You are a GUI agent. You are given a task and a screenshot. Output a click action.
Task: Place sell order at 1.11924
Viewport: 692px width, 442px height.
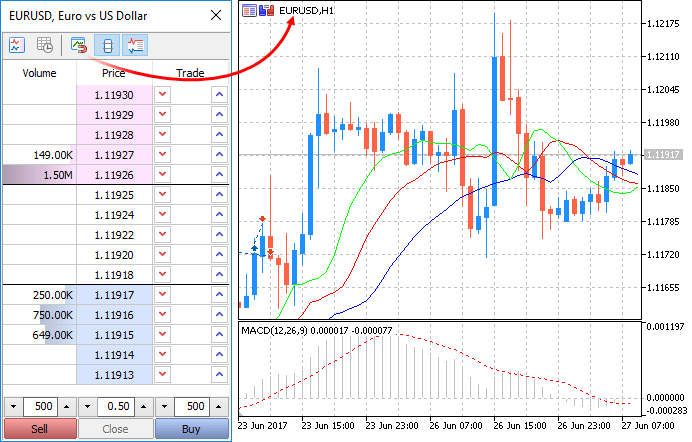[x=162, y=214]
